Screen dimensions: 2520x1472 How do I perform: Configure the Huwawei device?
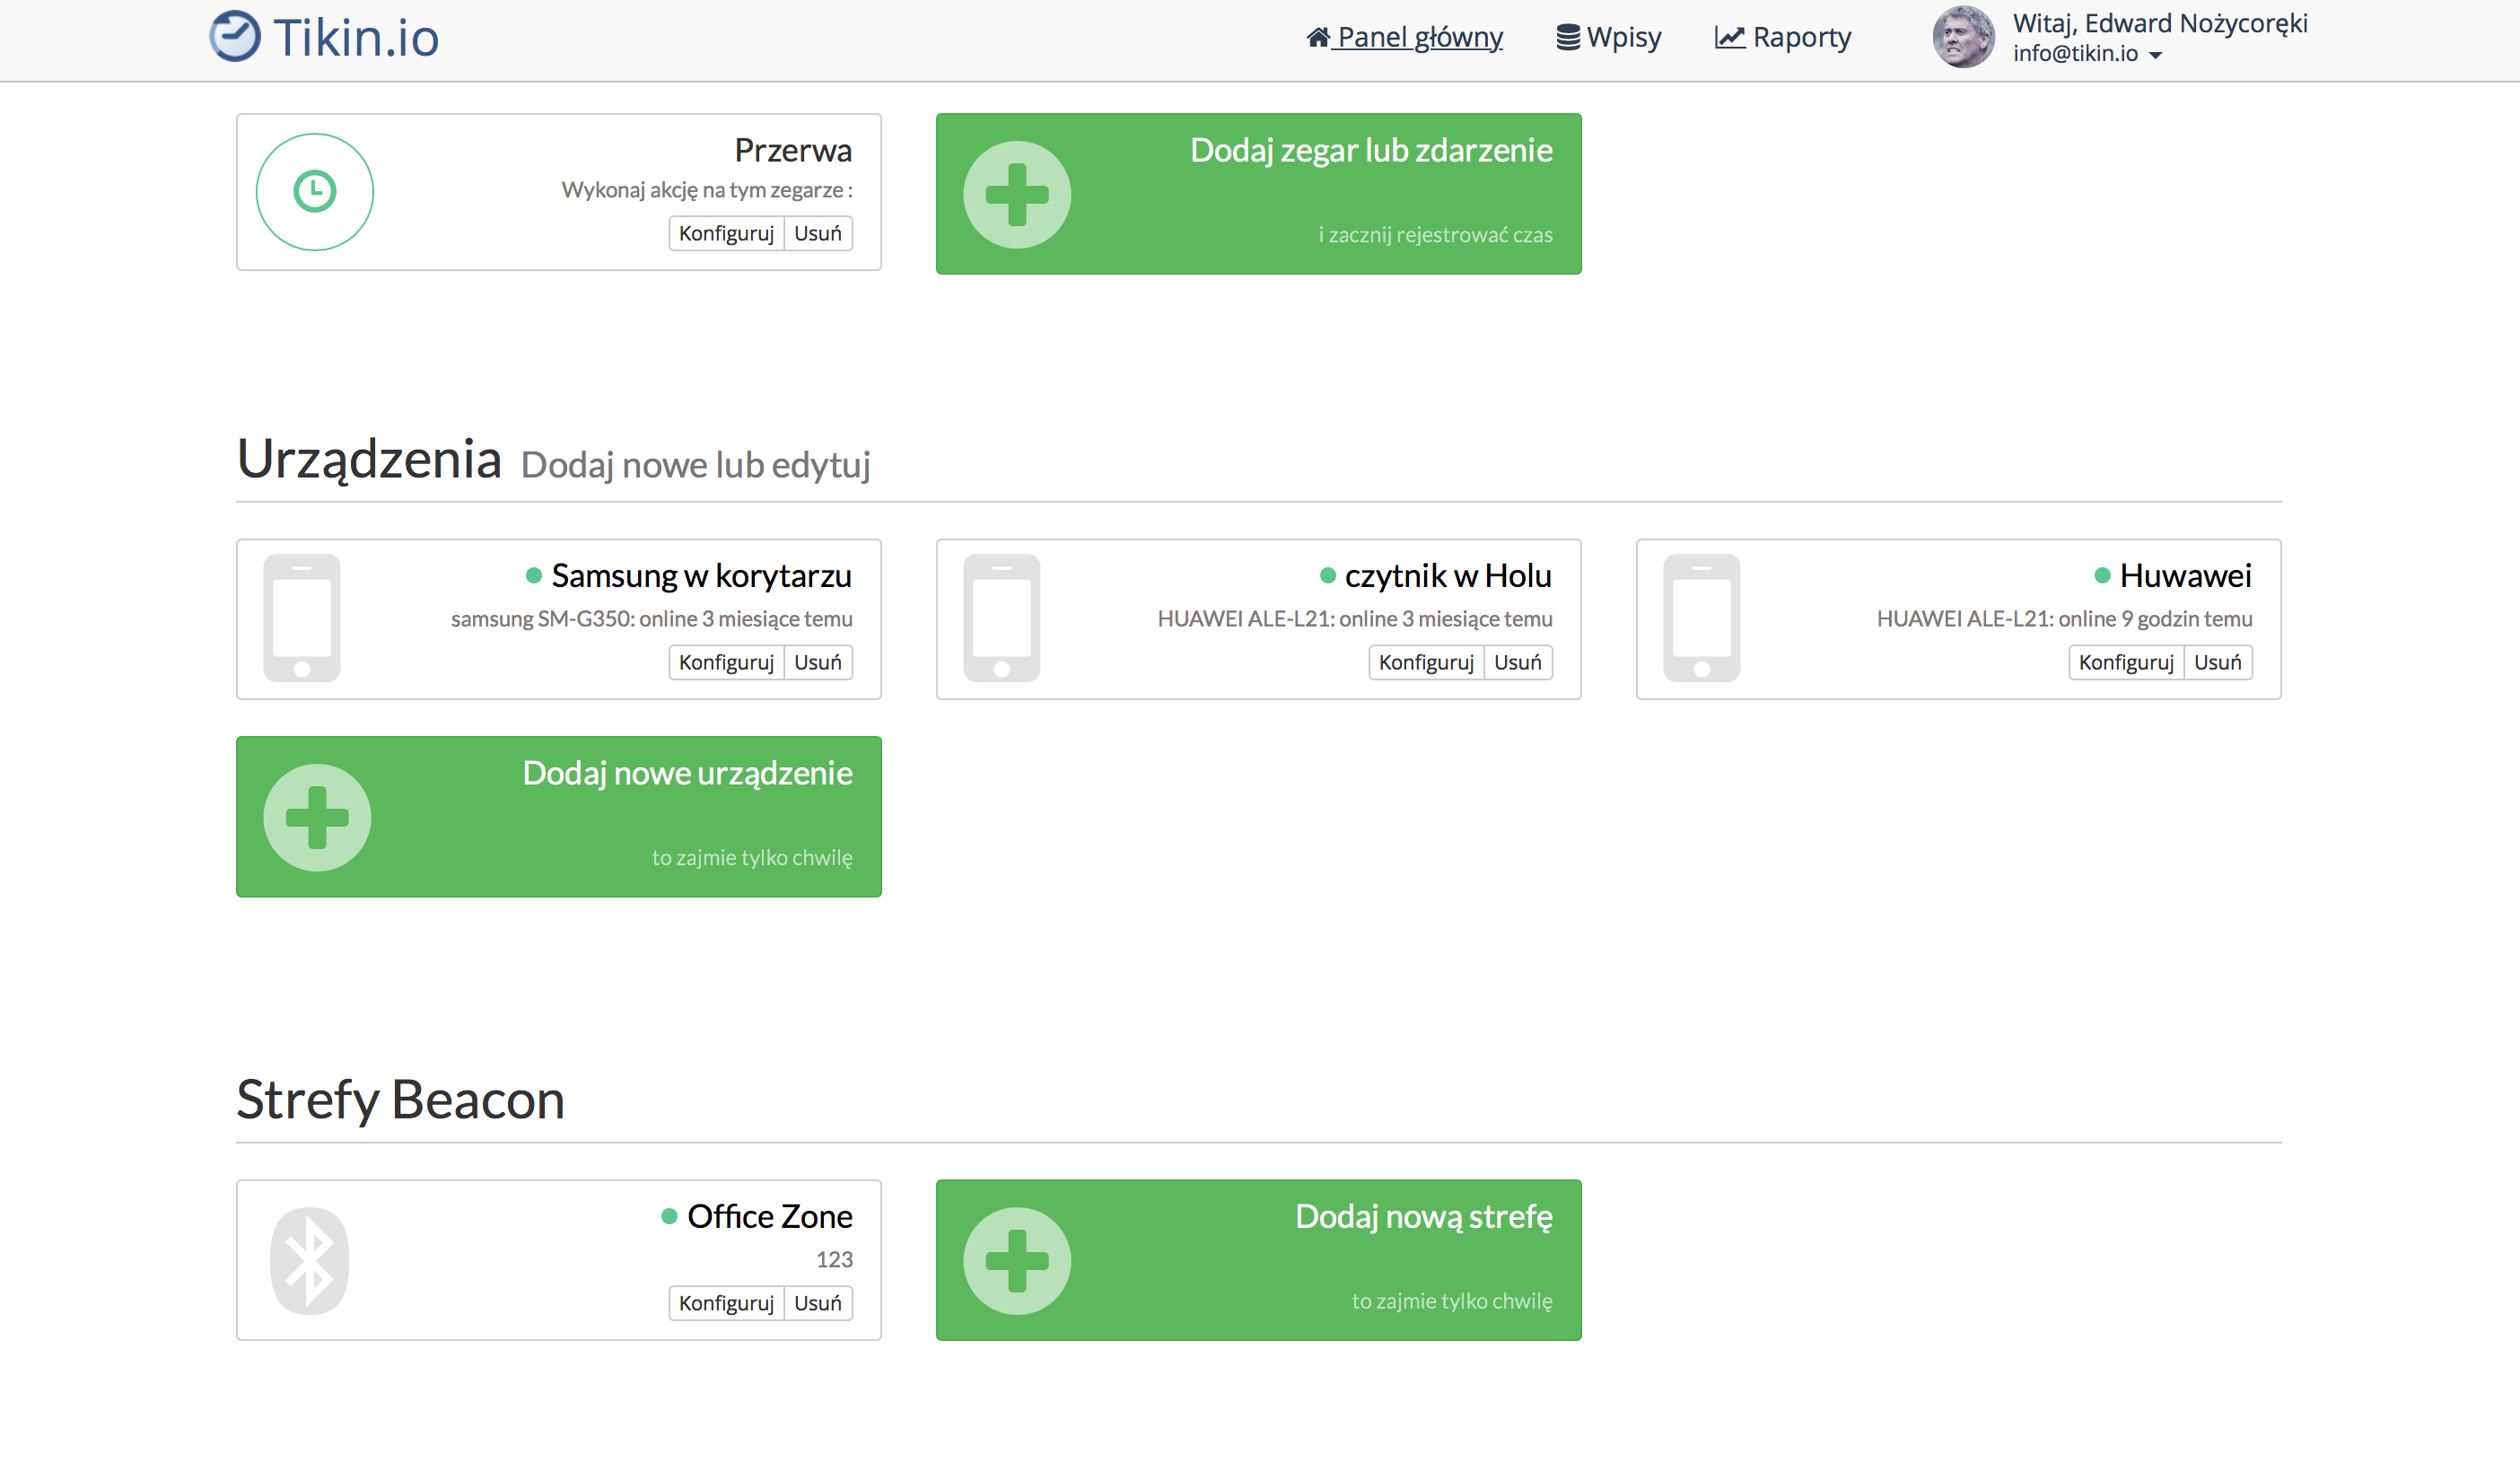(2126, 662)
